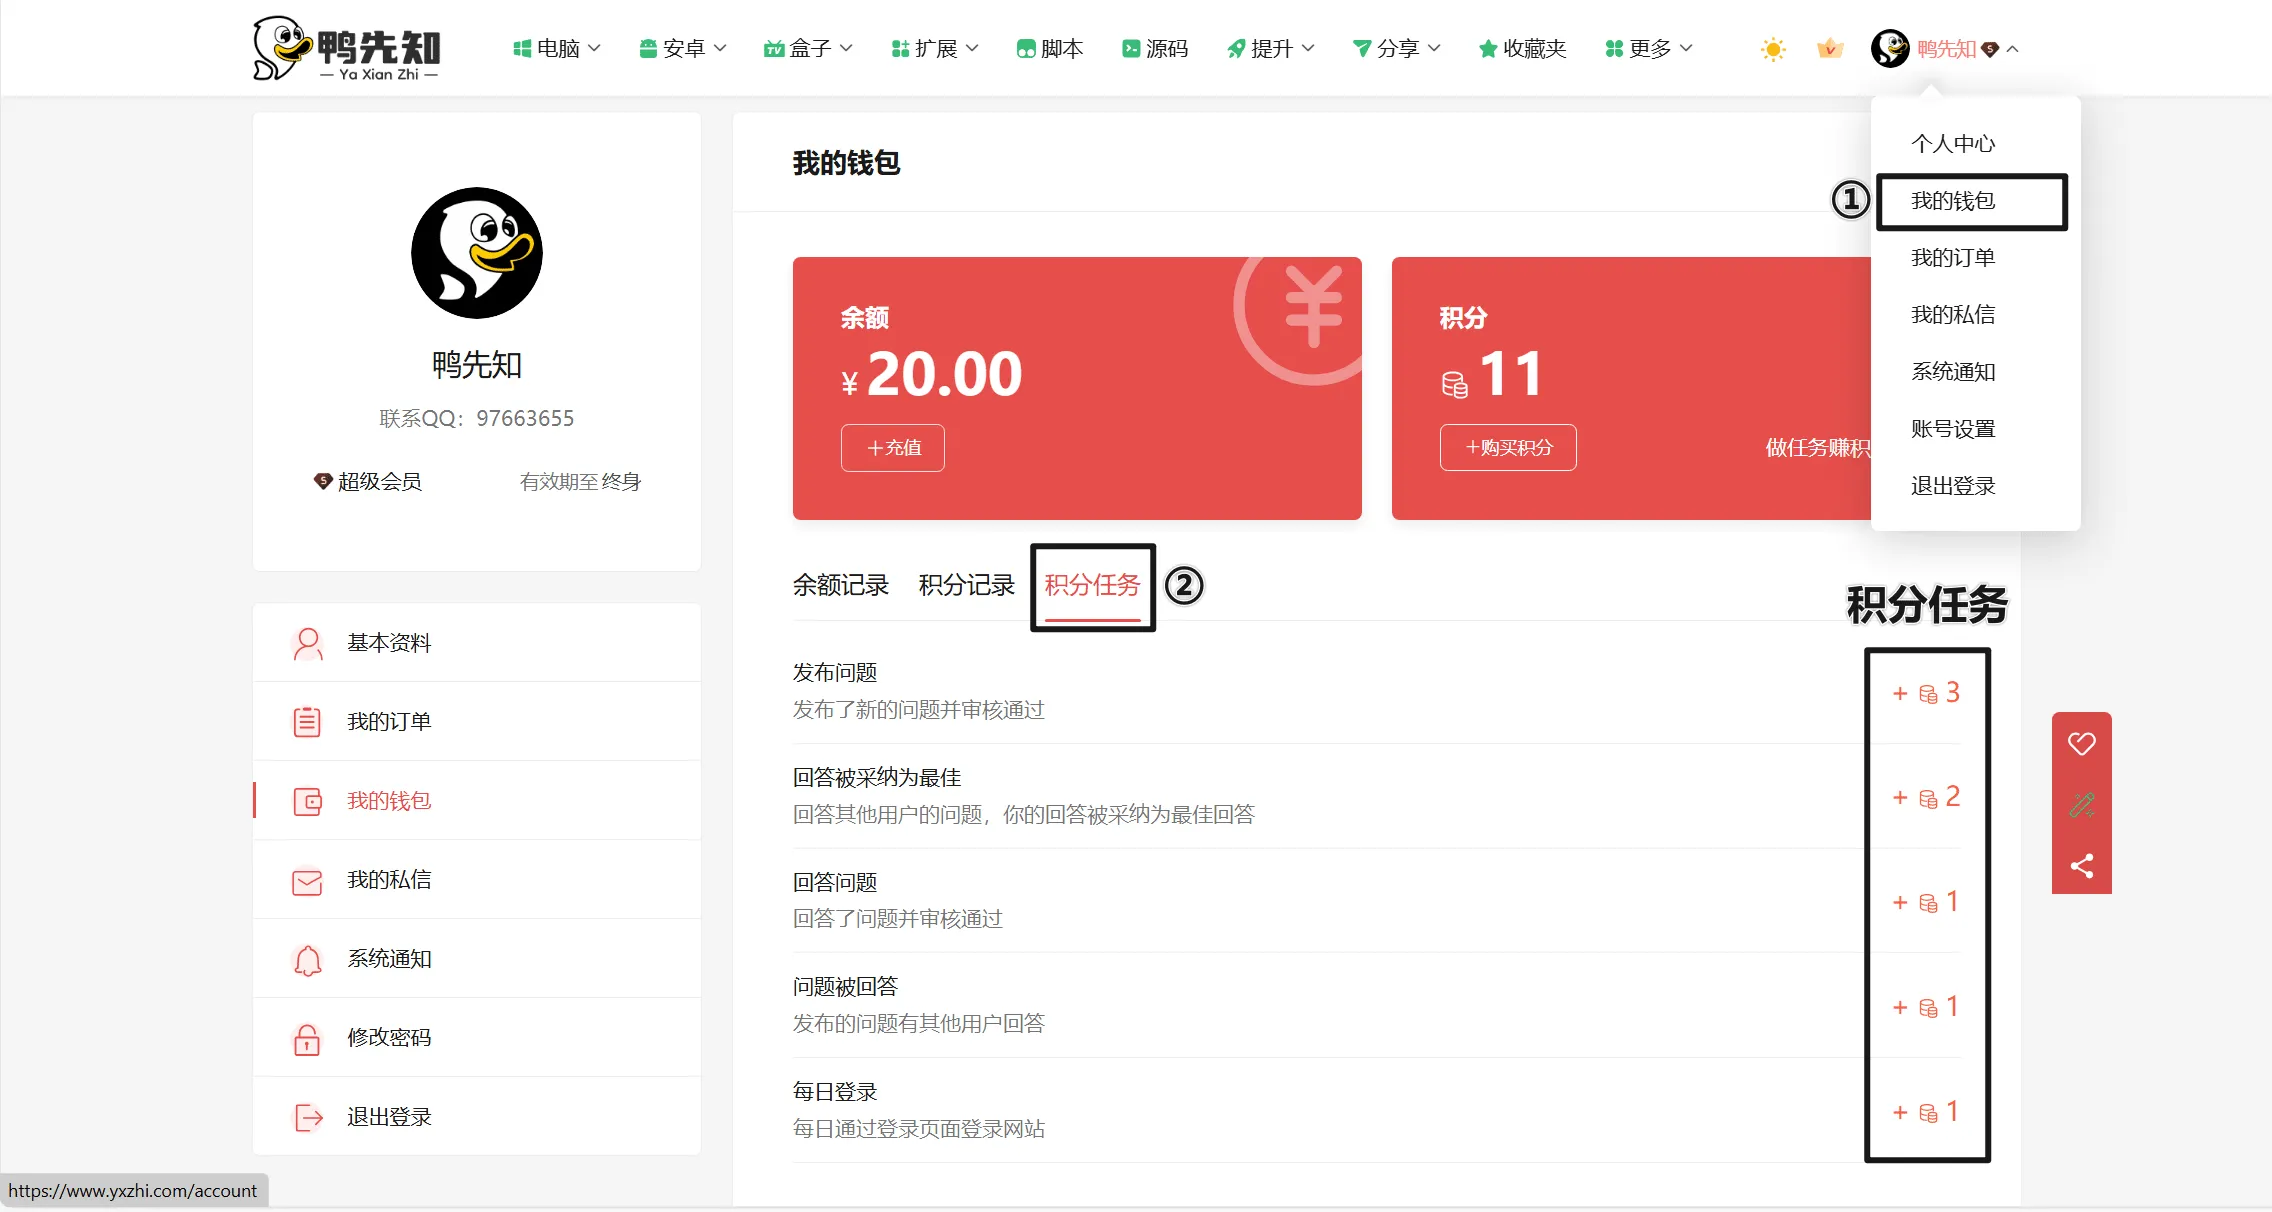Image resolution: width=2272 pixels, height=1212 pixels.
Task: Click the TV icon next to 盒子
Action: [x=774, y=48]
